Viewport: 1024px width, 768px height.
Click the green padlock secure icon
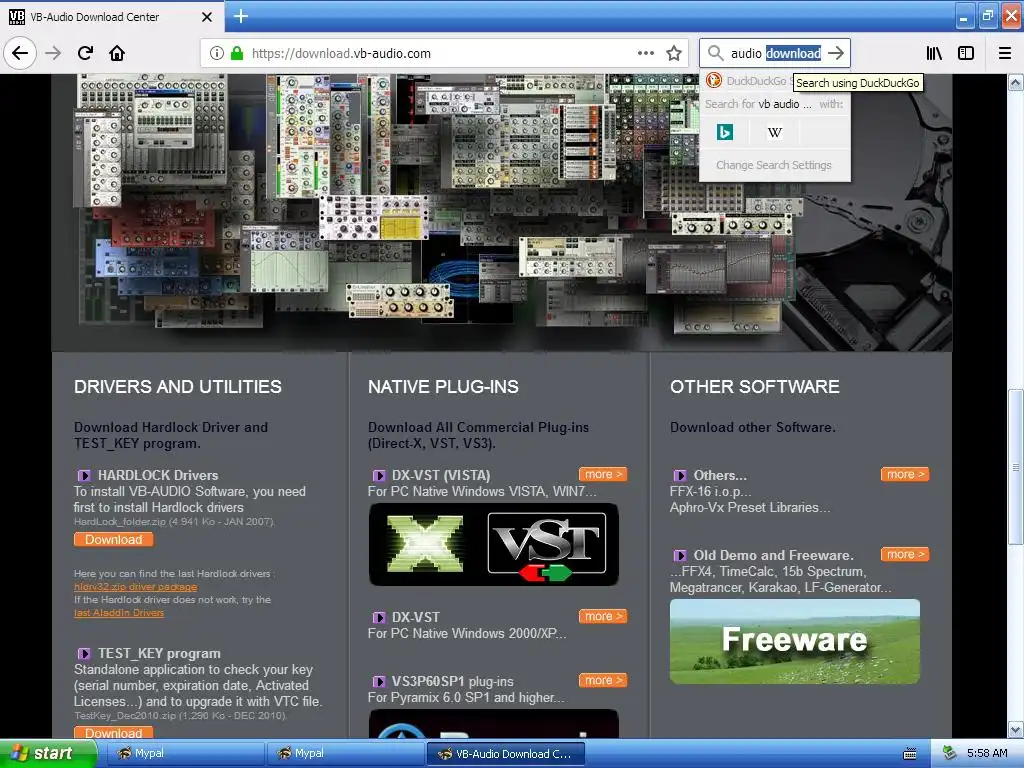pos(237,53)
